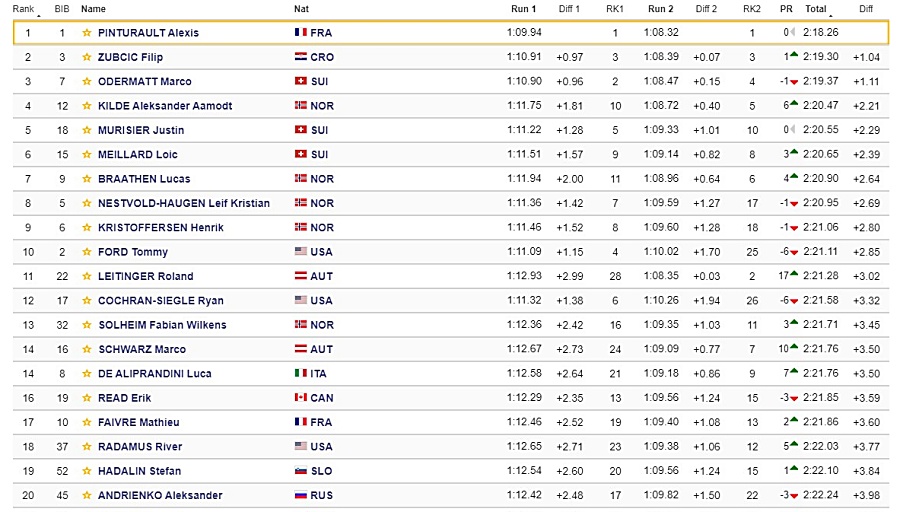Click the Slovenian flag next to SLO
The image size is (900, 512).
point(301,470)
